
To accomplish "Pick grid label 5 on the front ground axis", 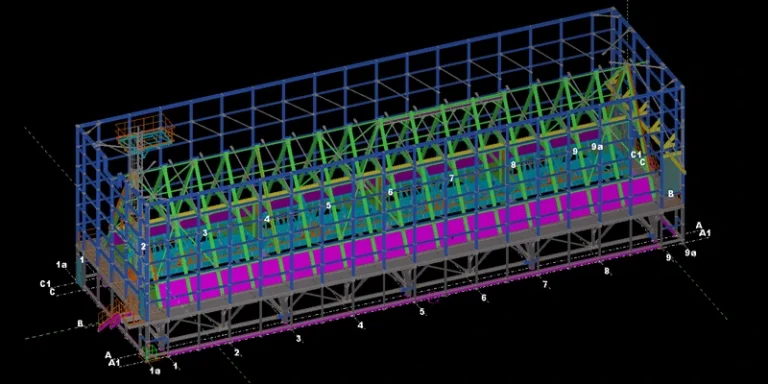I will (422, 311).
